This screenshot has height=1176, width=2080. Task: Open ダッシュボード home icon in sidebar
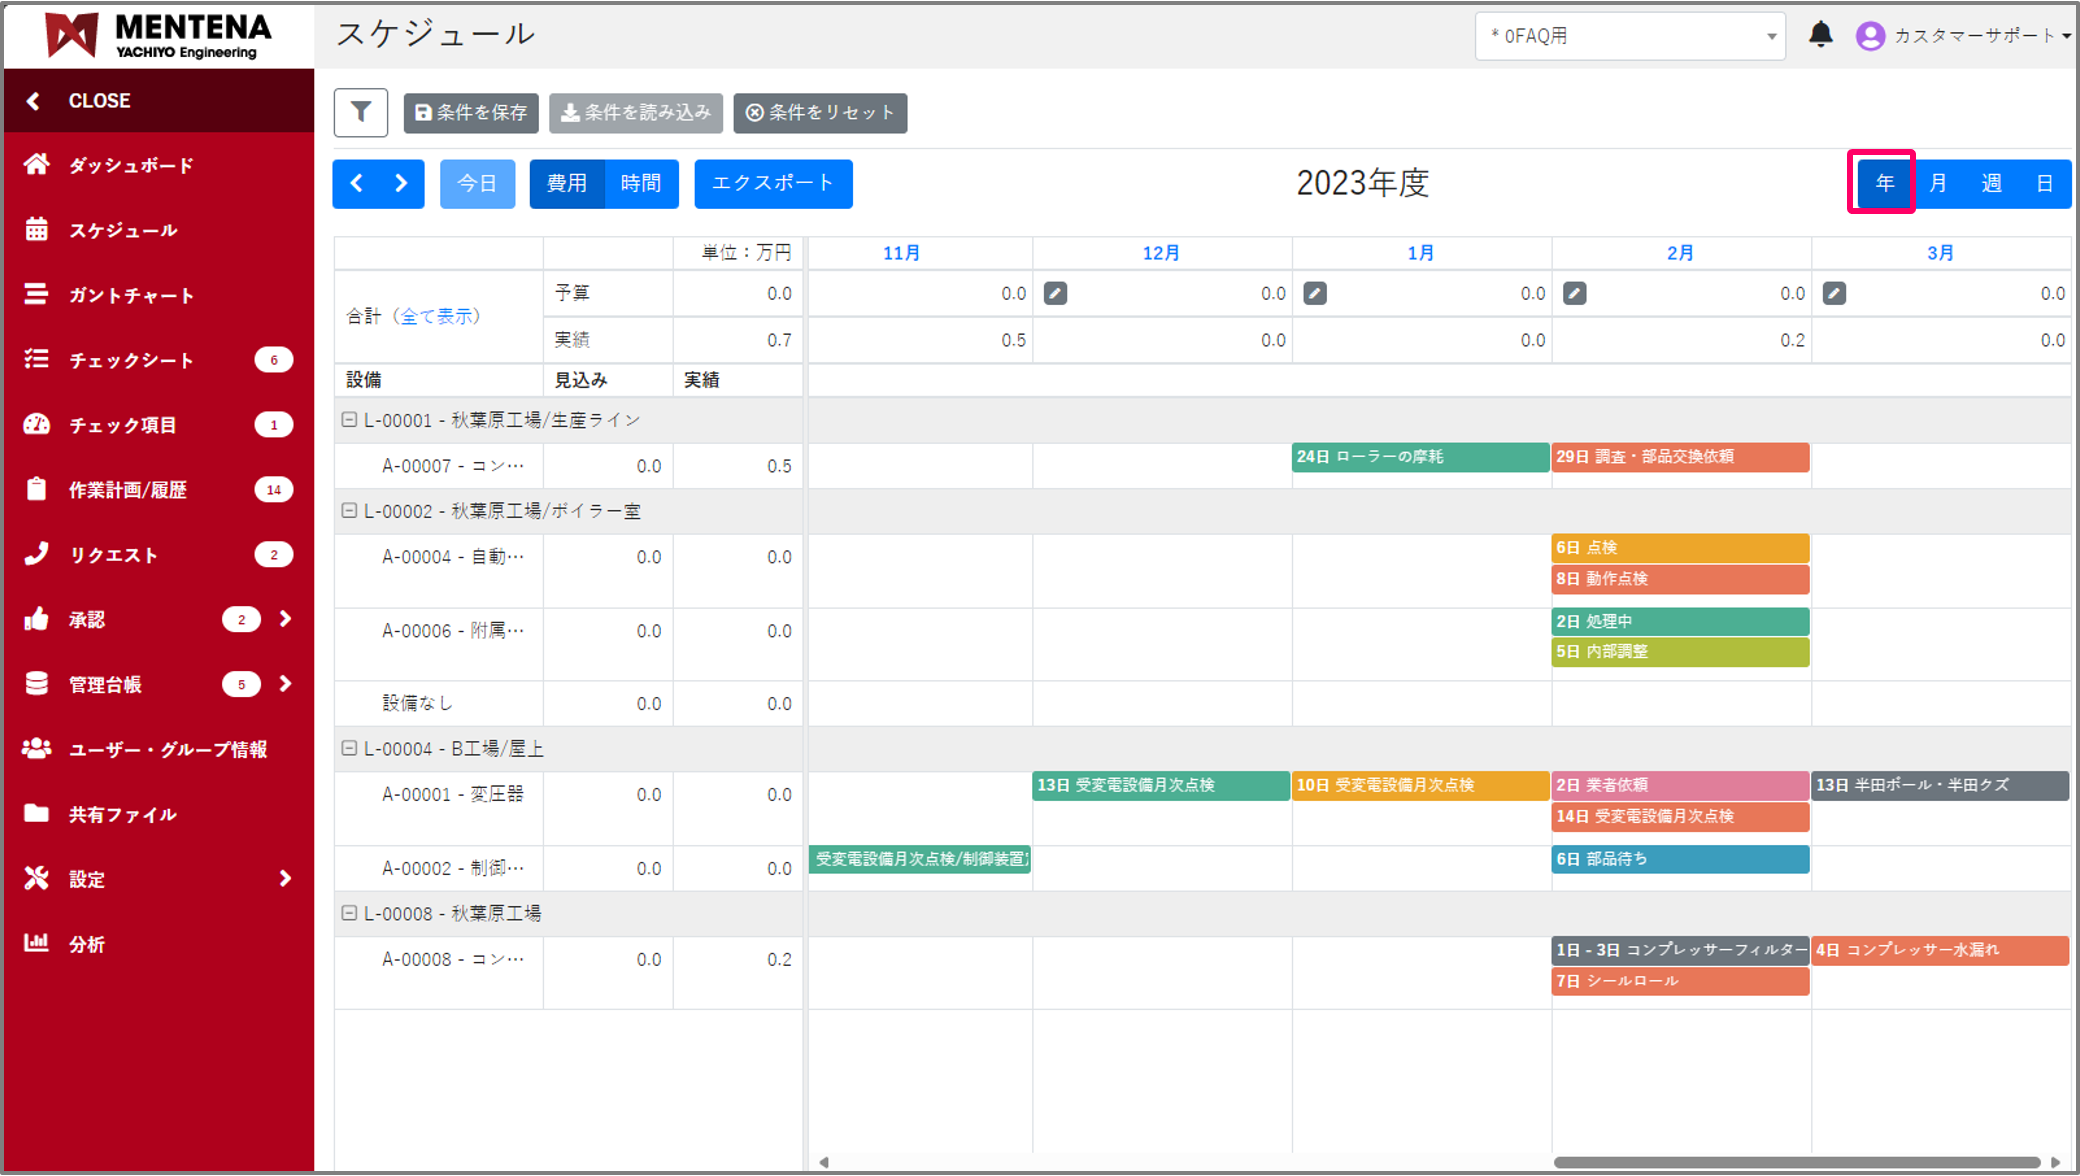pyautogui.click(x=37, y=165)
